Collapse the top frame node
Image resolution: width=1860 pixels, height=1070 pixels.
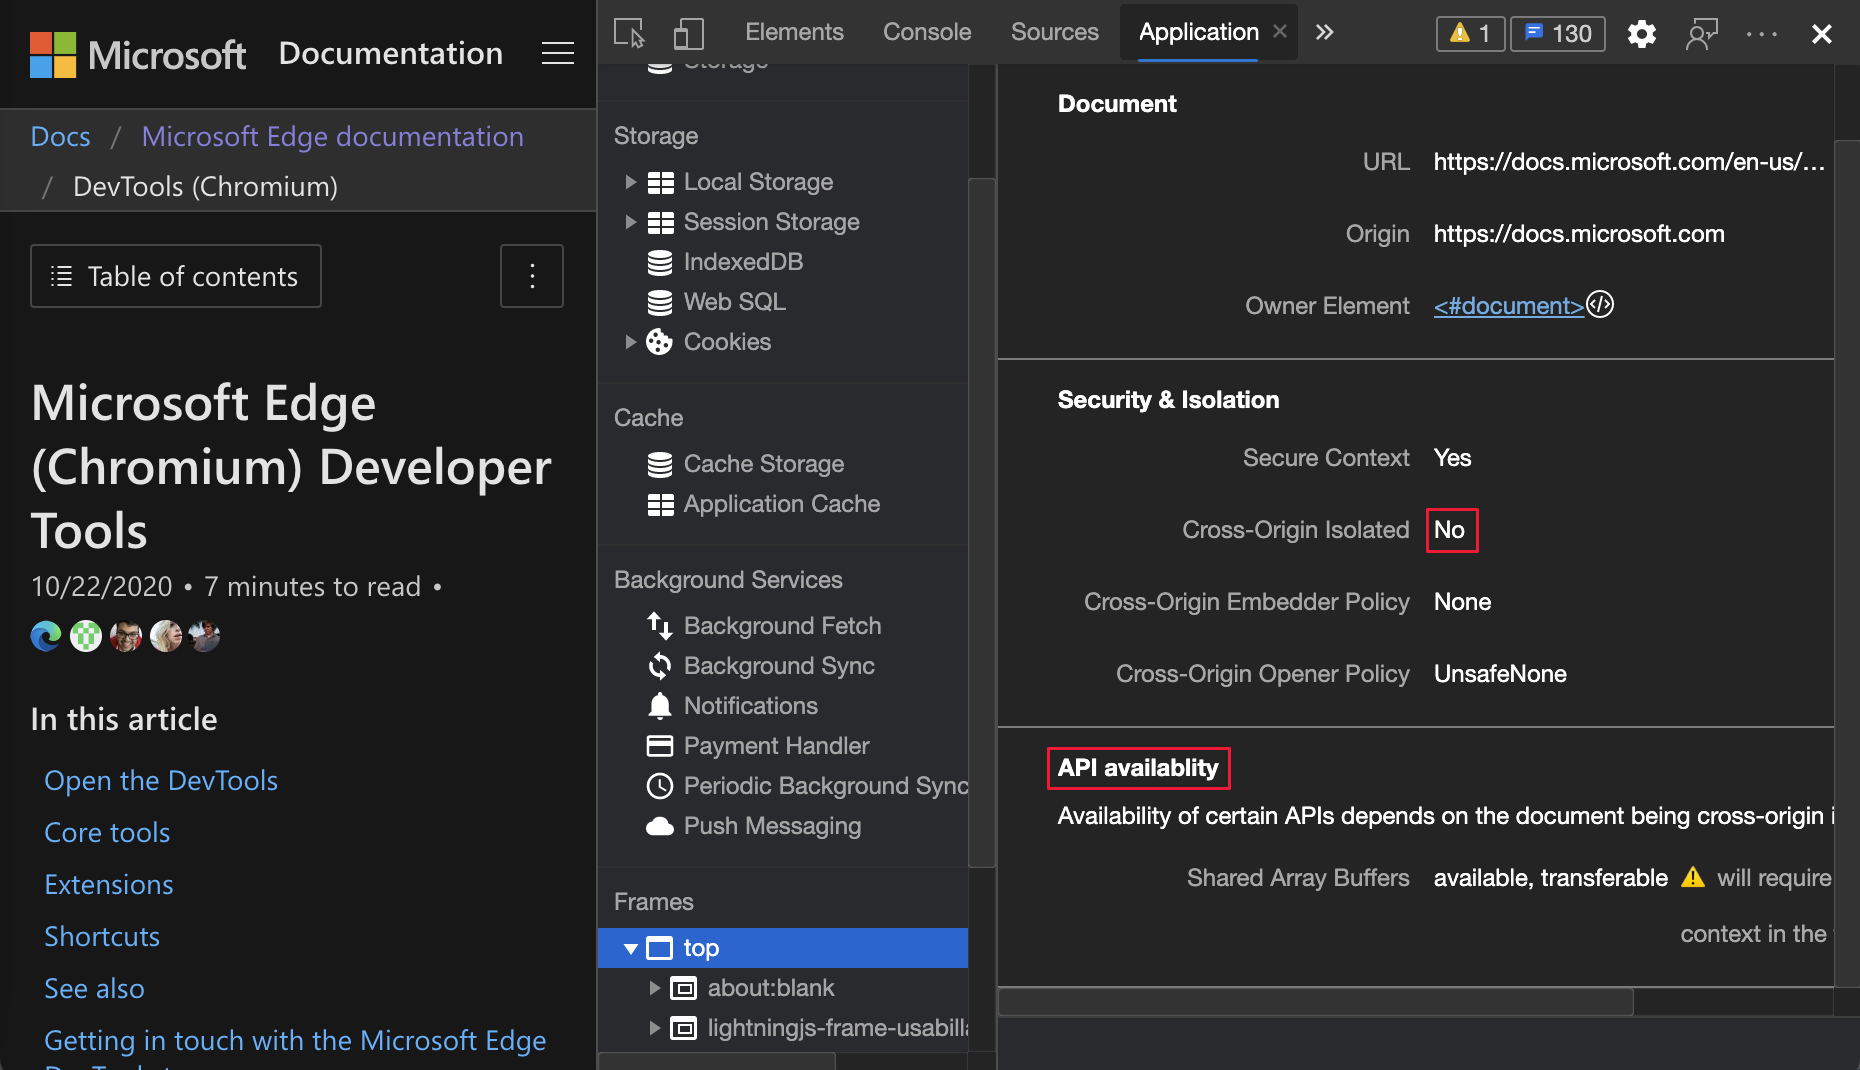(630, 948)
